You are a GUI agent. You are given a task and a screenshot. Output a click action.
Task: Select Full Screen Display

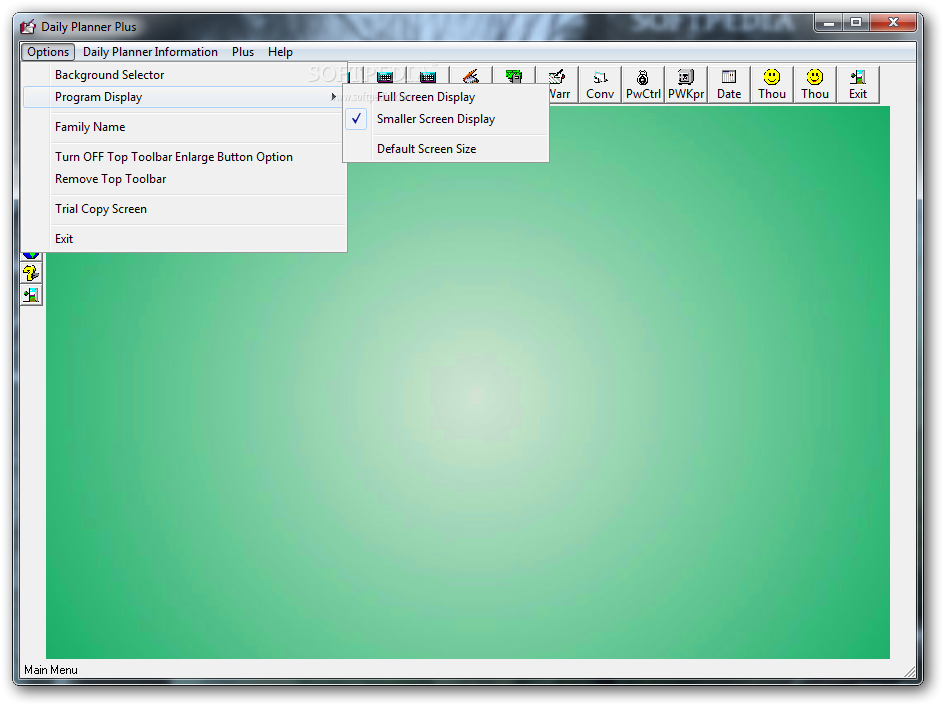coord(446,97)
